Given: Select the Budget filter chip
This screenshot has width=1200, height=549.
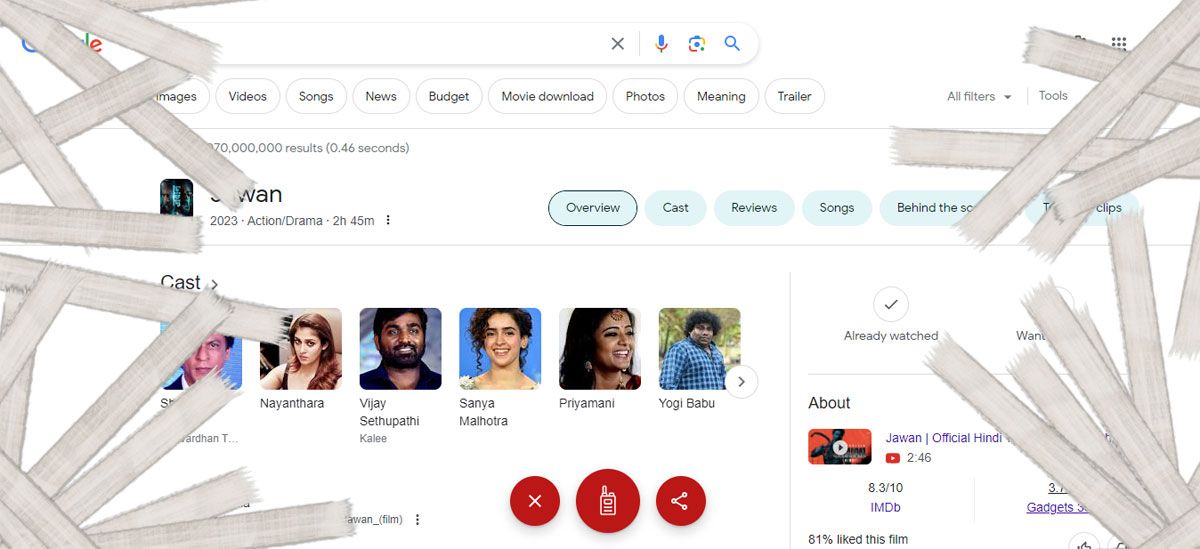Looking at the screenshot, I should [x=449, y=96].
